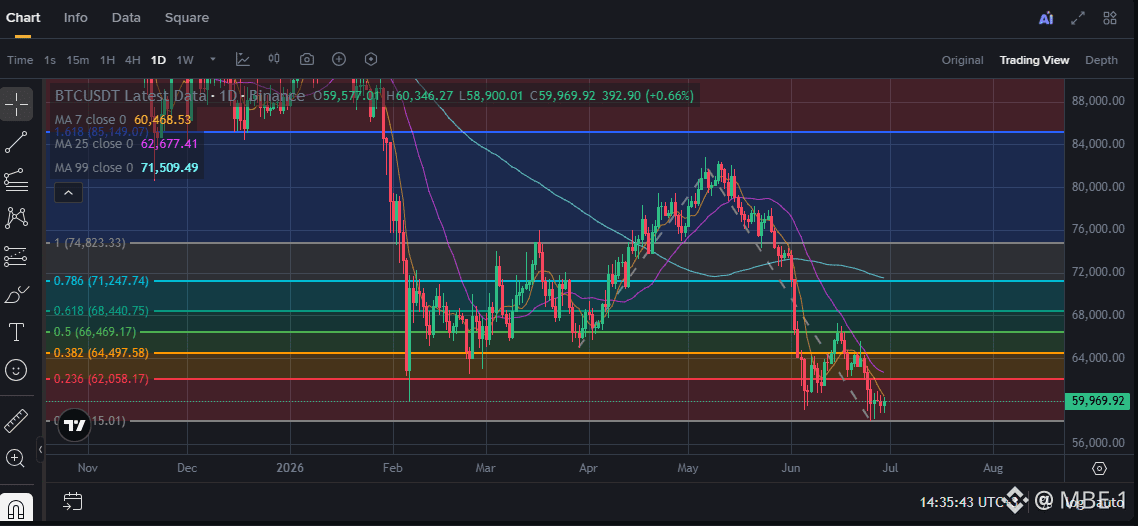This screenshot has width=1138, height=526.
Task: Toggle the magnet snap mode
Action: coord(16,506)
